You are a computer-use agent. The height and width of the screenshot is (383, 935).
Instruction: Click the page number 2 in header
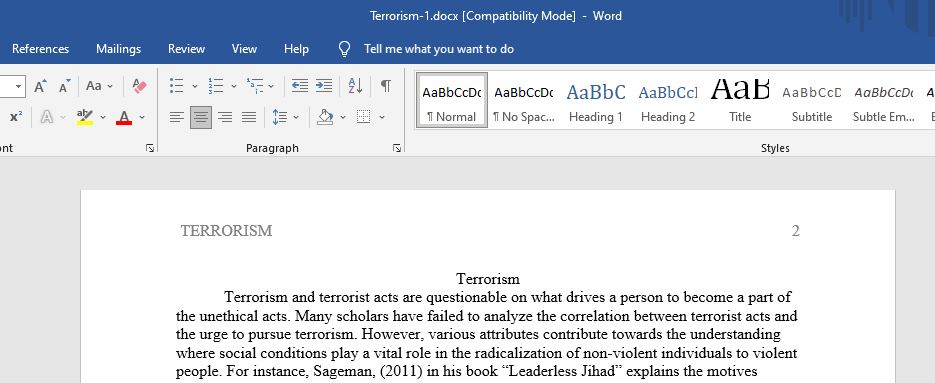[x=795, y=231]
